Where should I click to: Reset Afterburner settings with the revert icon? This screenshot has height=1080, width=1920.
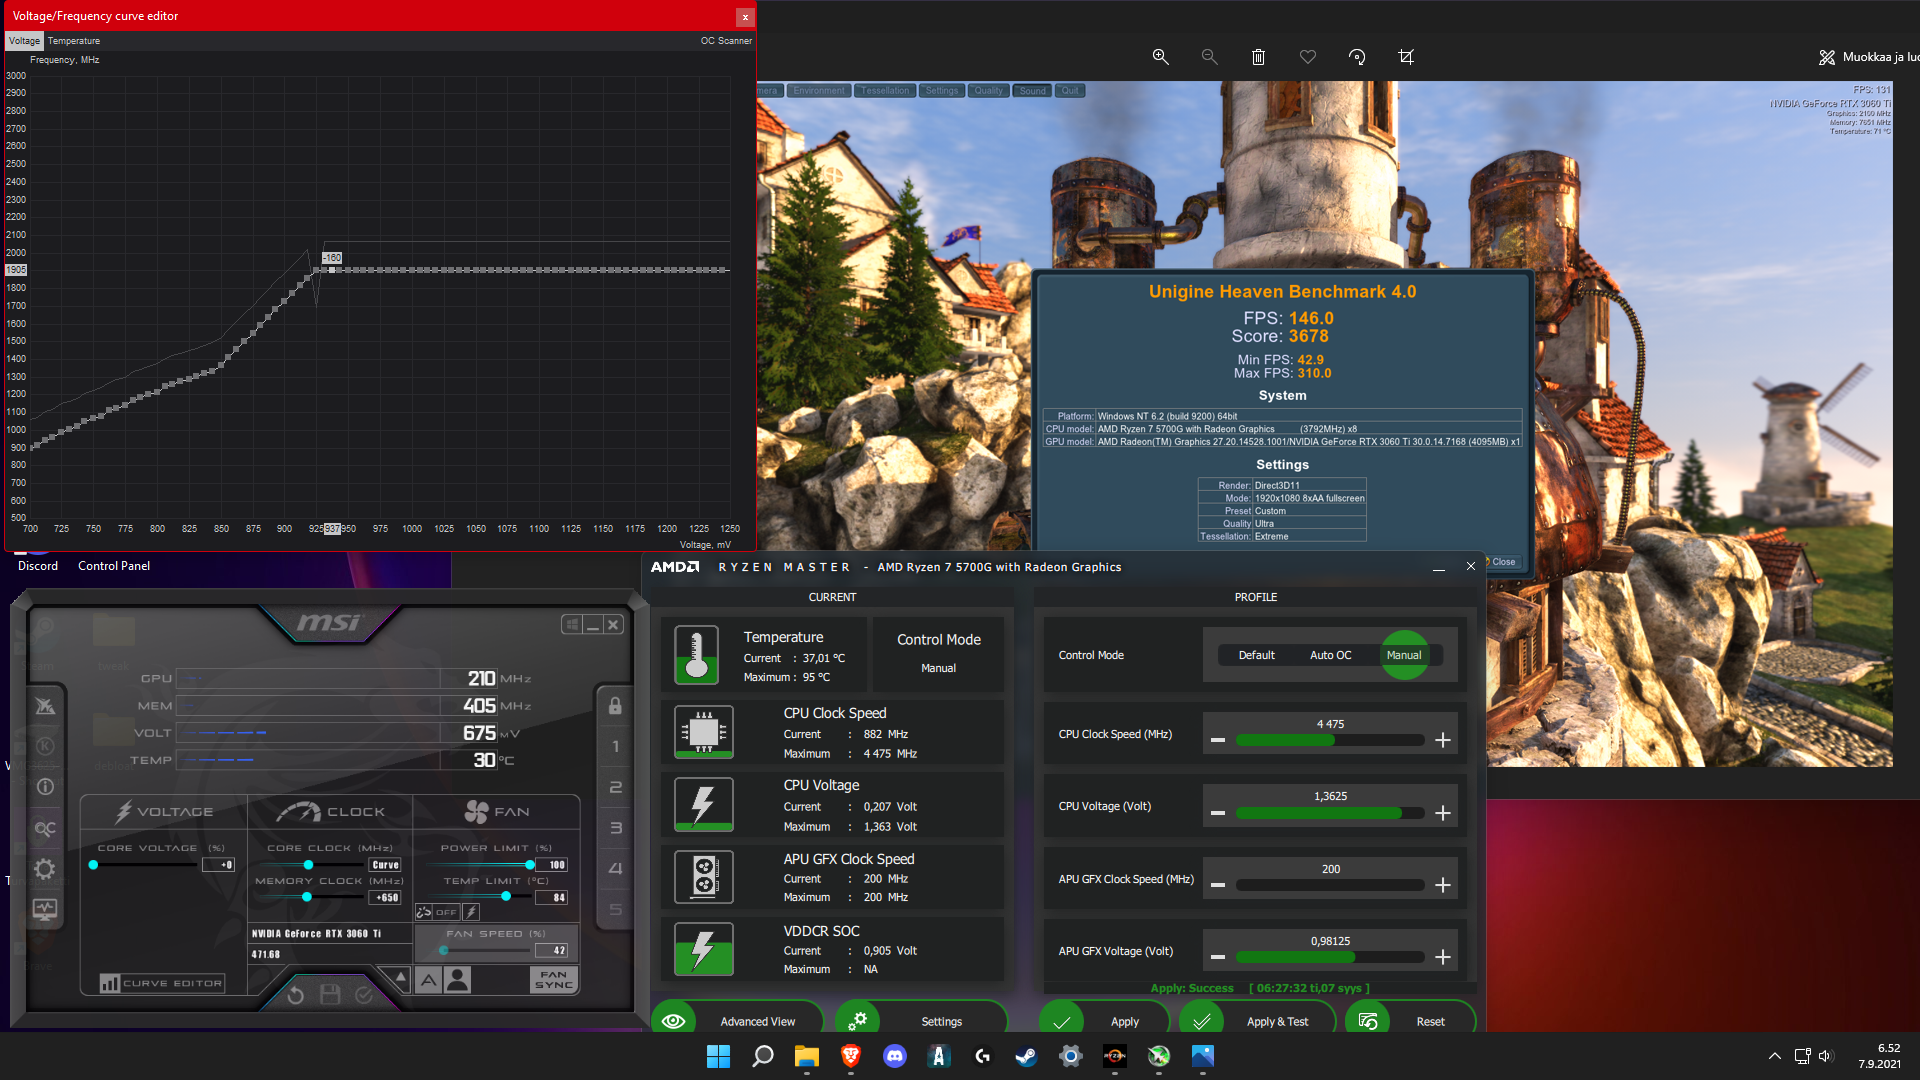[x=295, y=995]
